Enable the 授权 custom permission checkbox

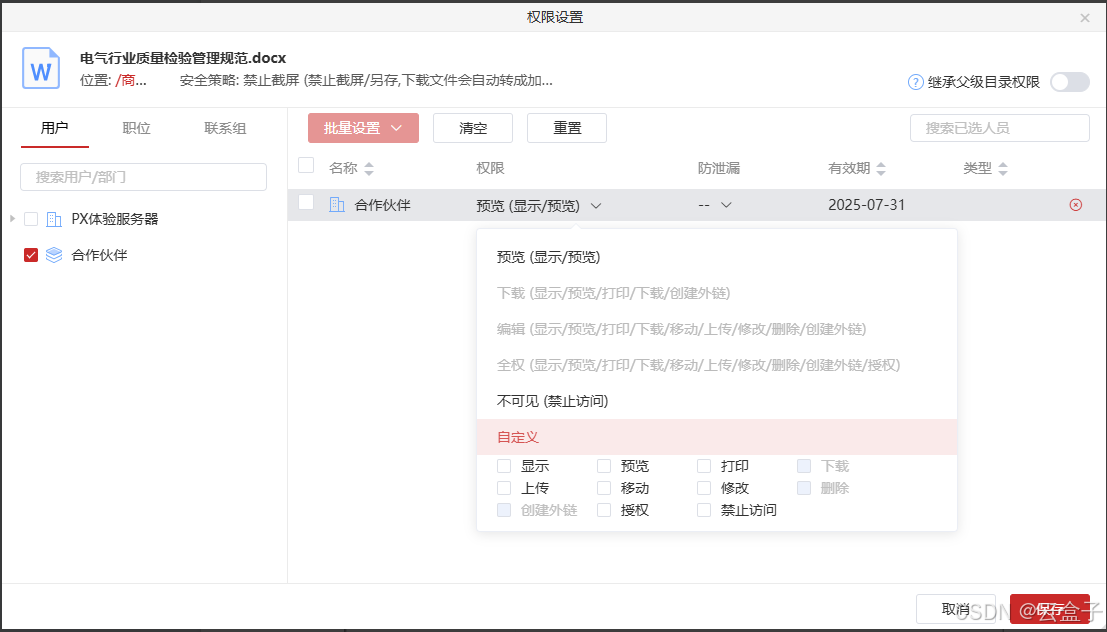(x=604, y=510)
